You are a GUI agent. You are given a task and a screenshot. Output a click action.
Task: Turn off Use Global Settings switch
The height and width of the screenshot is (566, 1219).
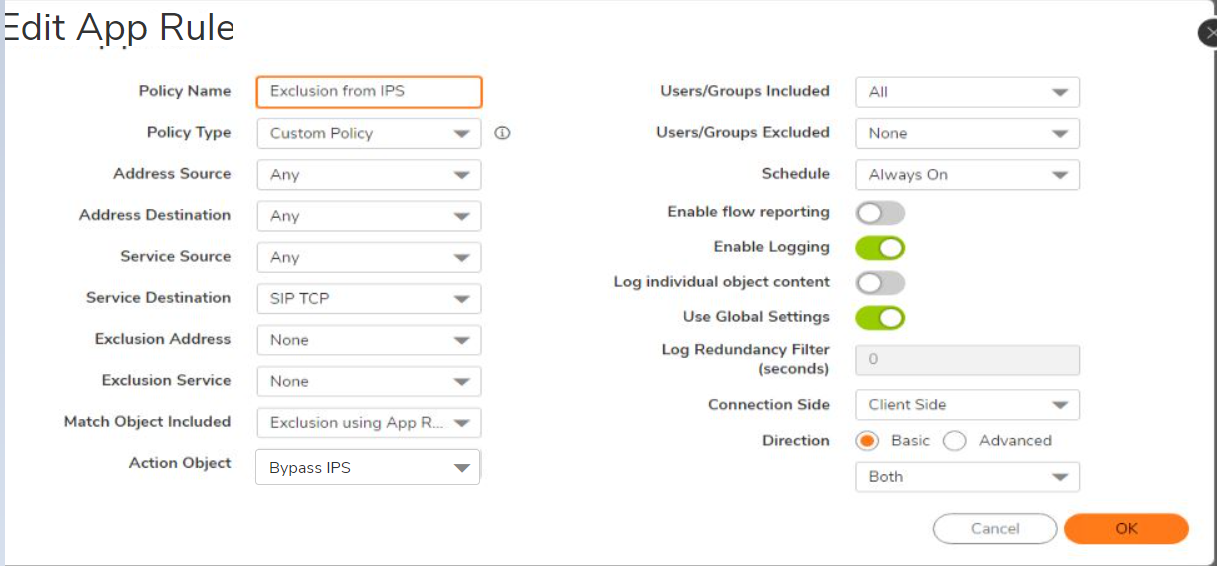[880, 318]
